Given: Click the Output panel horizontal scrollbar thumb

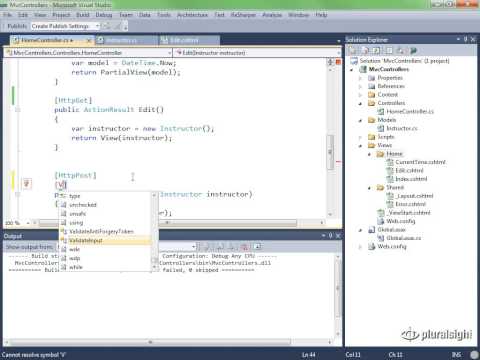Looking at the screenshot, I should point(150,342).
